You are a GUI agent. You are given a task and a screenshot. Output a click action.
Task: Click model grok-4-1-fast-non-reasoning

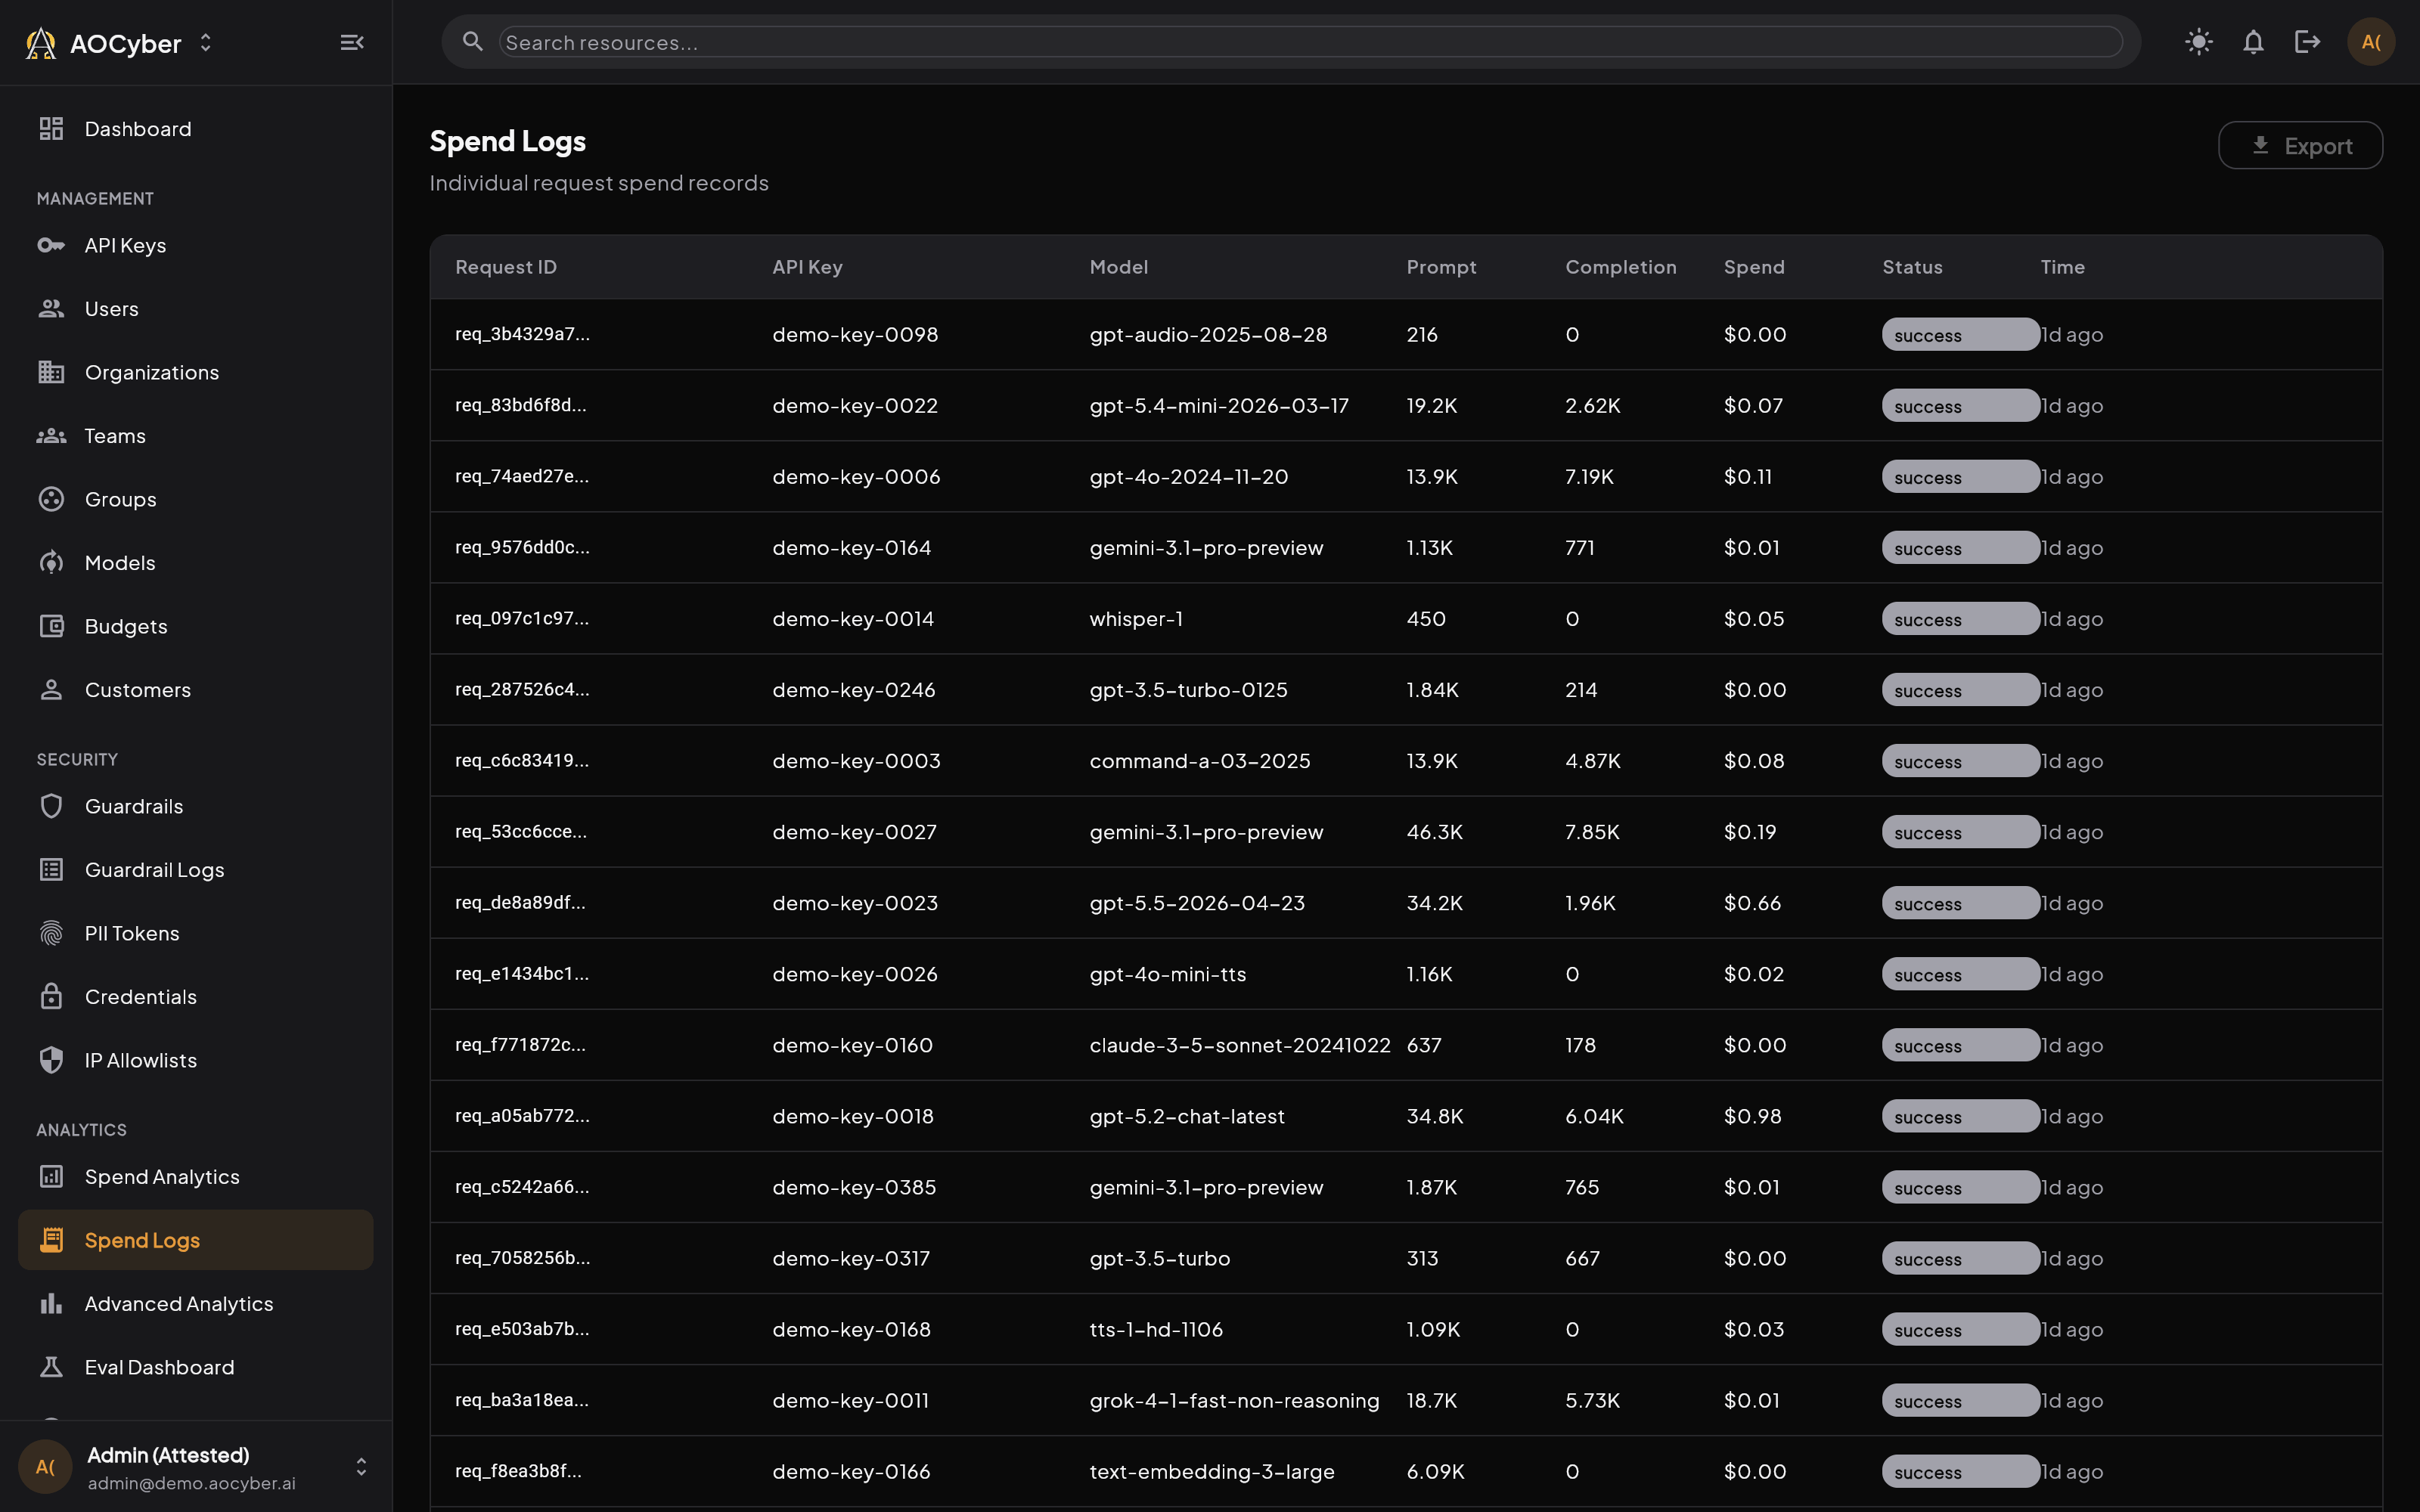[1234, 1400]
